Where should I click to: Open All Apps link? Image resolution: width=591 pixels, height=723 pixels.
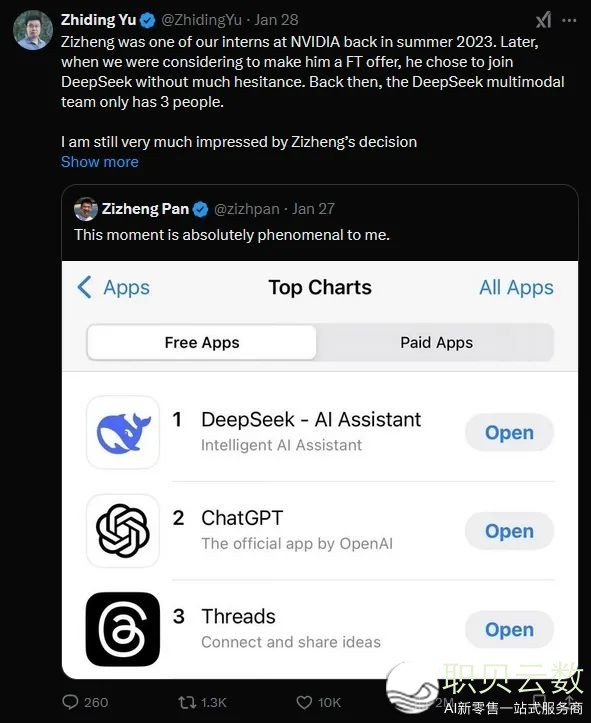[516, 288]
